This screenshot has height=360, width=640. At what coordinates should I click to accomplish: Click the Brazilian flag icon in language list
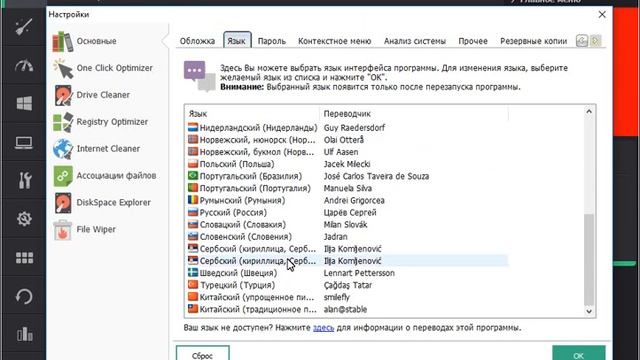[193, 176]
